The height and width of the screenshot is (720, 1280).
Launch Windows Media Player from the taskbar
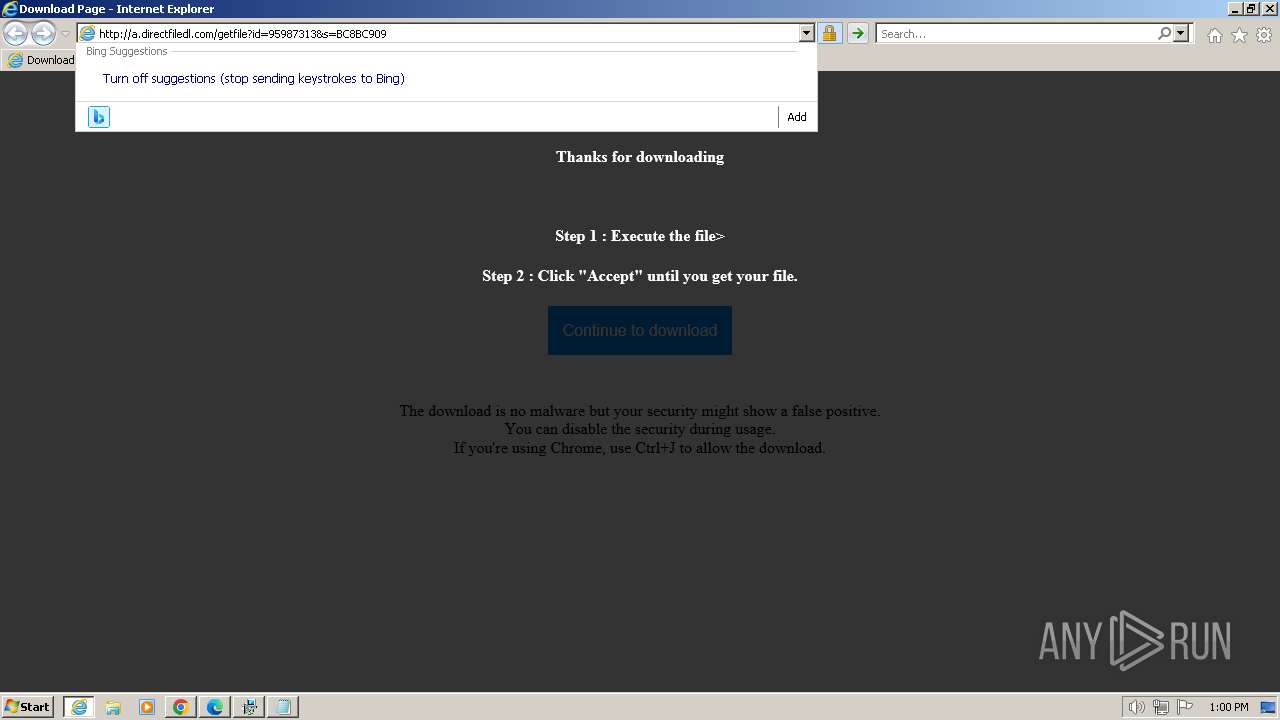(x=147, y=707)
